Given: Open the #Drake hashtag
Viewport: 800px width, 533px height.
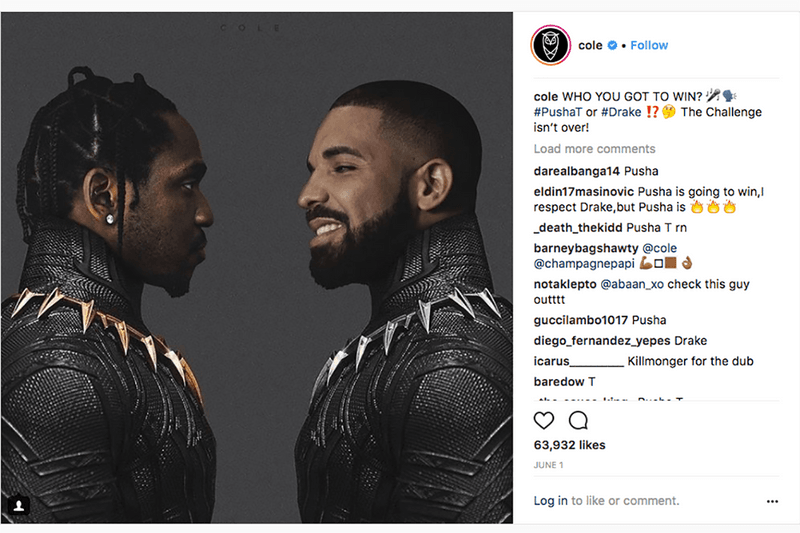Looking at the screenshot, I should pyautogui.click(x=621, y=112).
